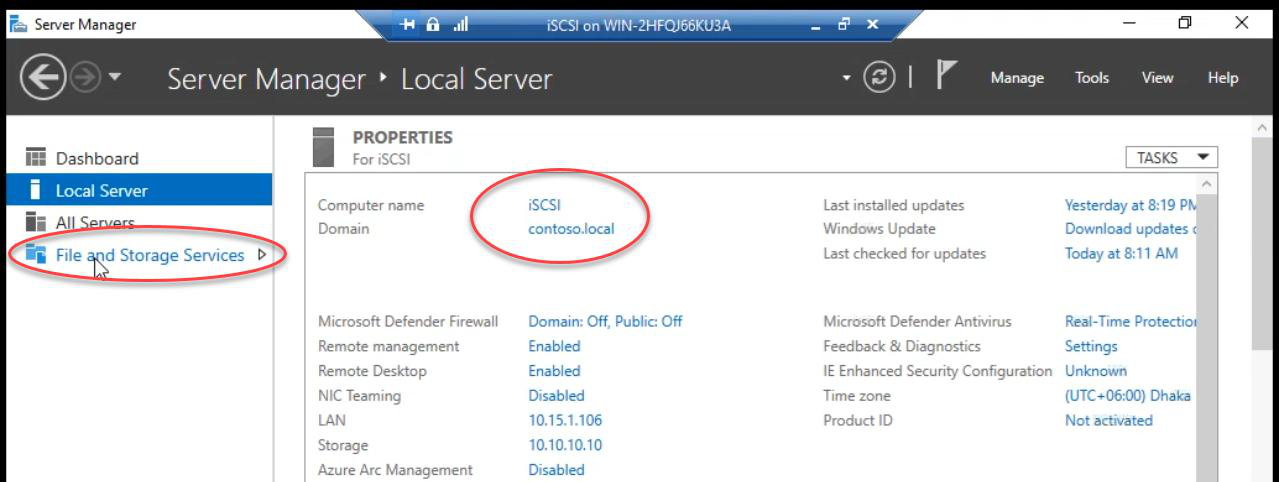Click the properties panel scroll up arrow

point(1207,183)
